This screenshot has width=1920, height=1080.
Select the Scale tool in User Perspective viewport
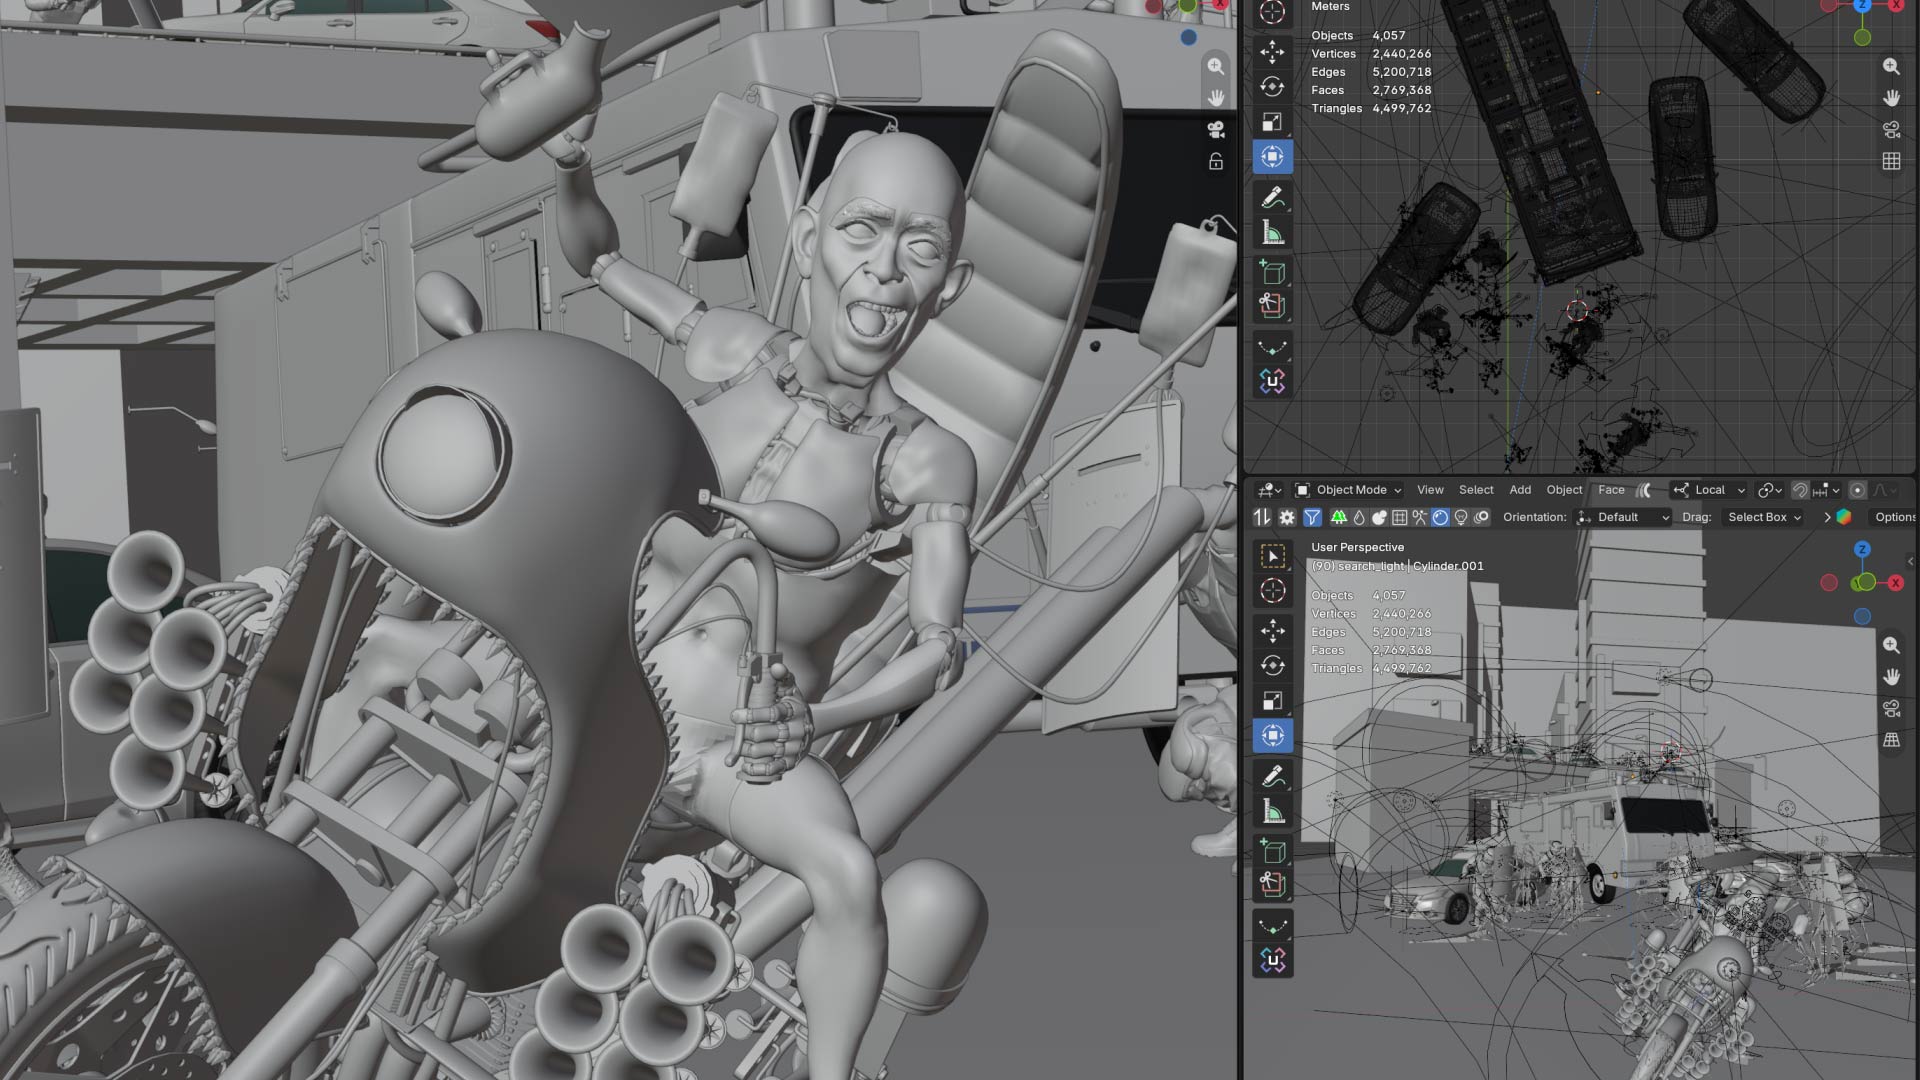click(1272, 700)
